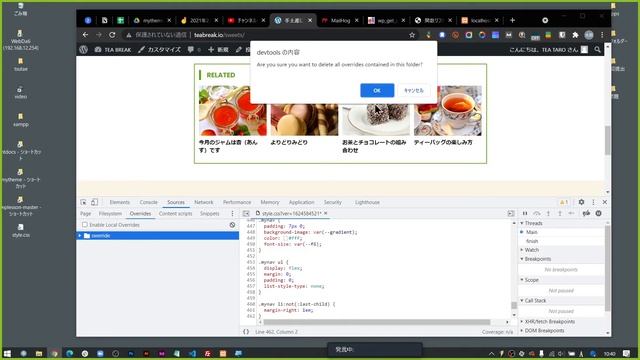Viewport: 640px width, 360px height.
Task: Click the teabreak.io address bar
Action: click(x=220, y=35)
